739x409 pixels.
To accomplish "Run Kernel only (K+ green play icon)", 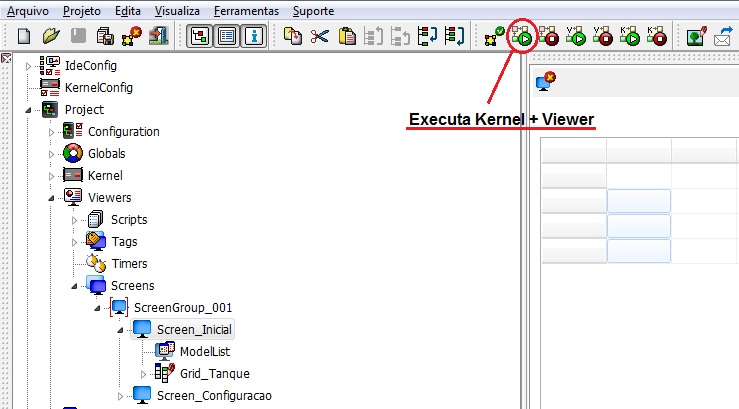I will pyautogui.click(x=630, y=36).
